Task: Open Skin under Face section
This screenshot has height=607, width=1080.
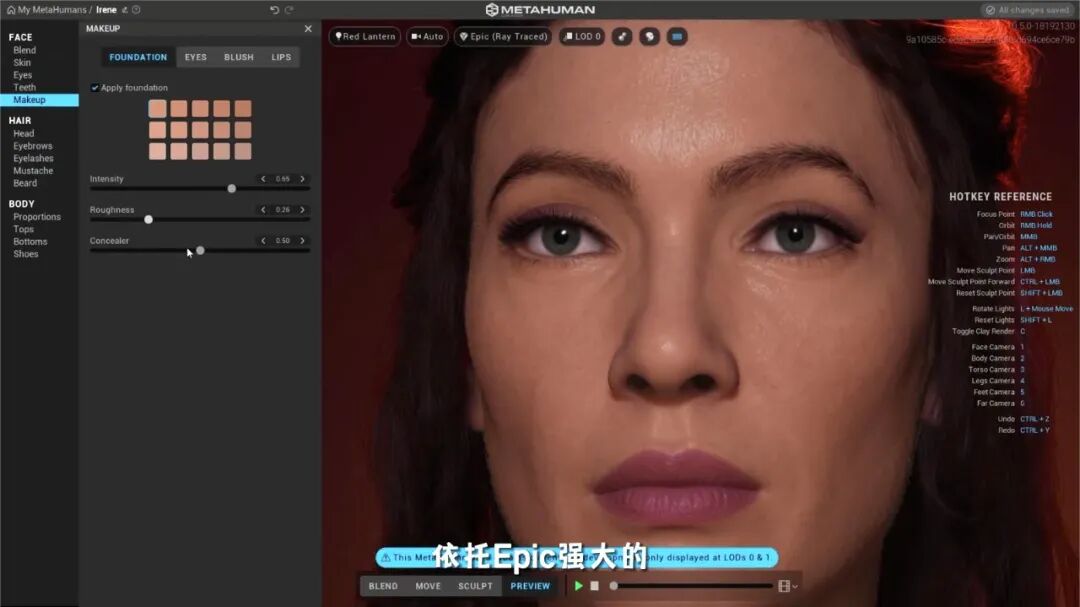Action: click(22, 63)
